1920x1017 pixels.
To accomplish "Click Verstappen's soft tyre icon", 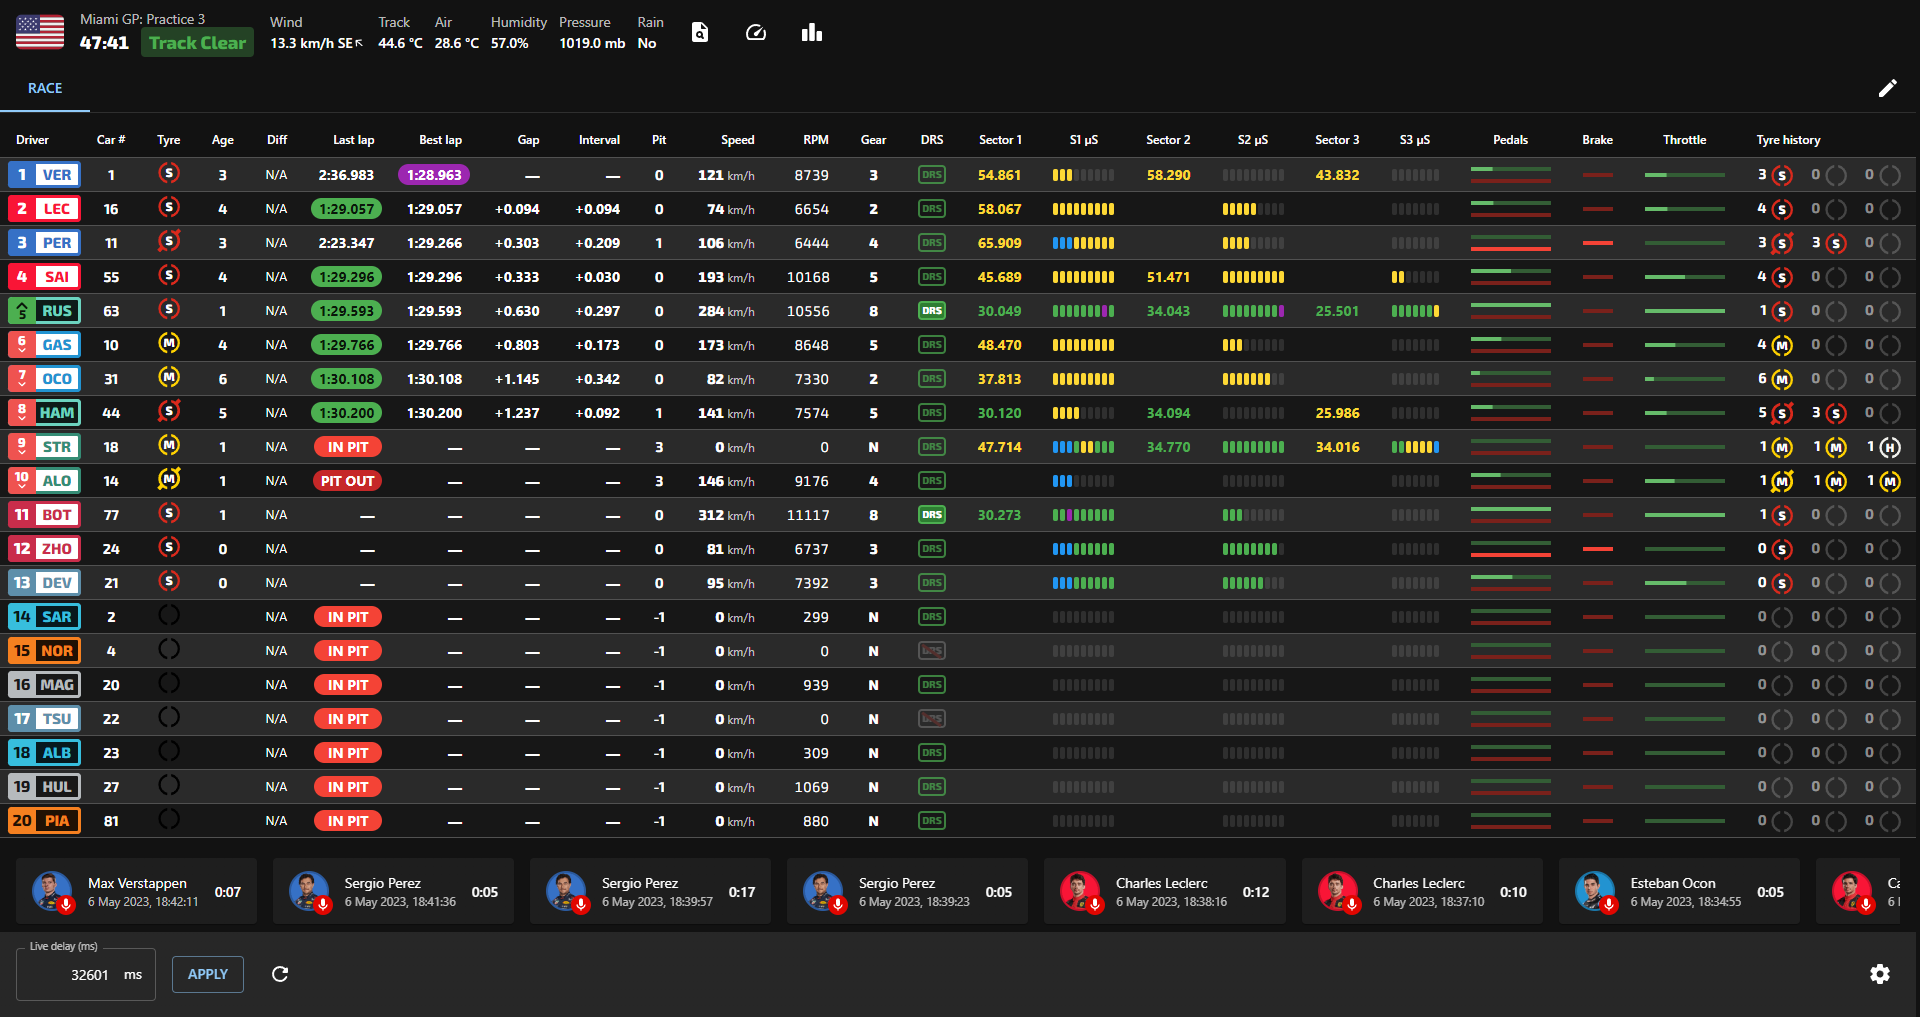I will point(169,174).
